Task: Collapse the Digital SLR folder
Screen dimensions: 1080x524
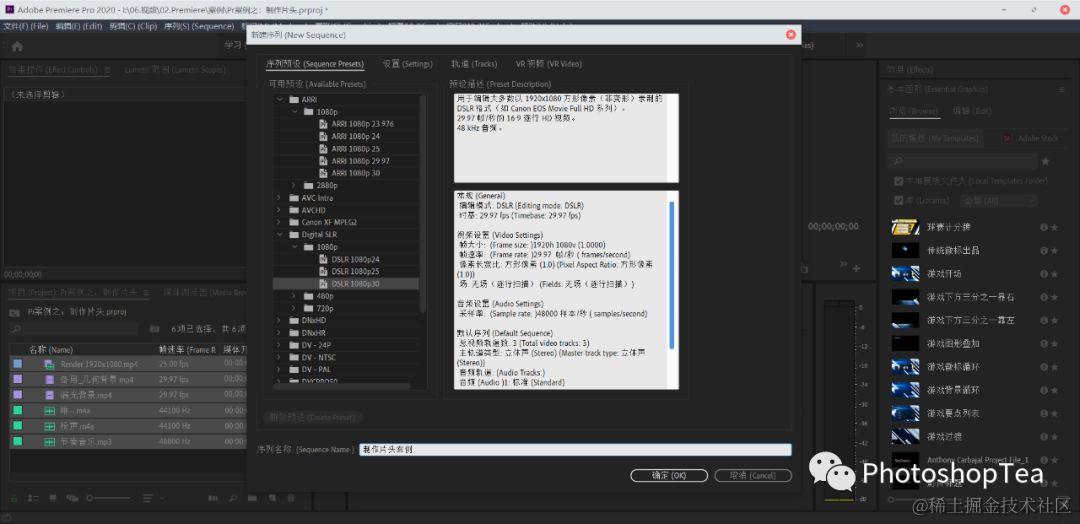Action: [280, 234]
